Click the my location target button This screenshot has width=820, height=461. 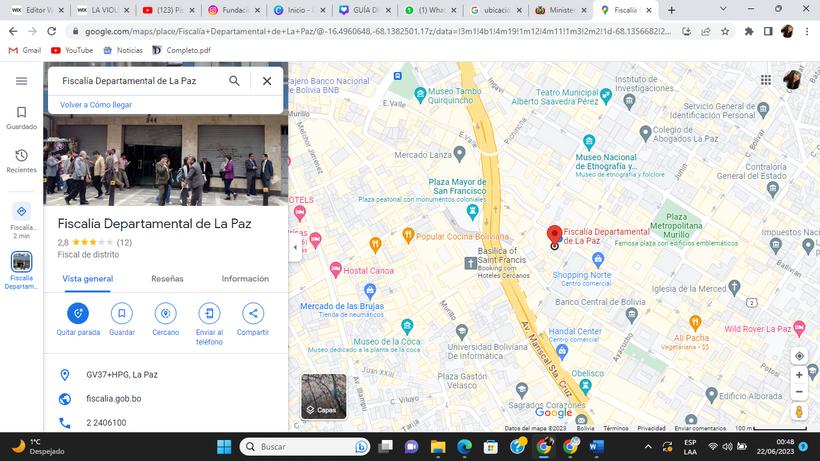click(799, 356)
